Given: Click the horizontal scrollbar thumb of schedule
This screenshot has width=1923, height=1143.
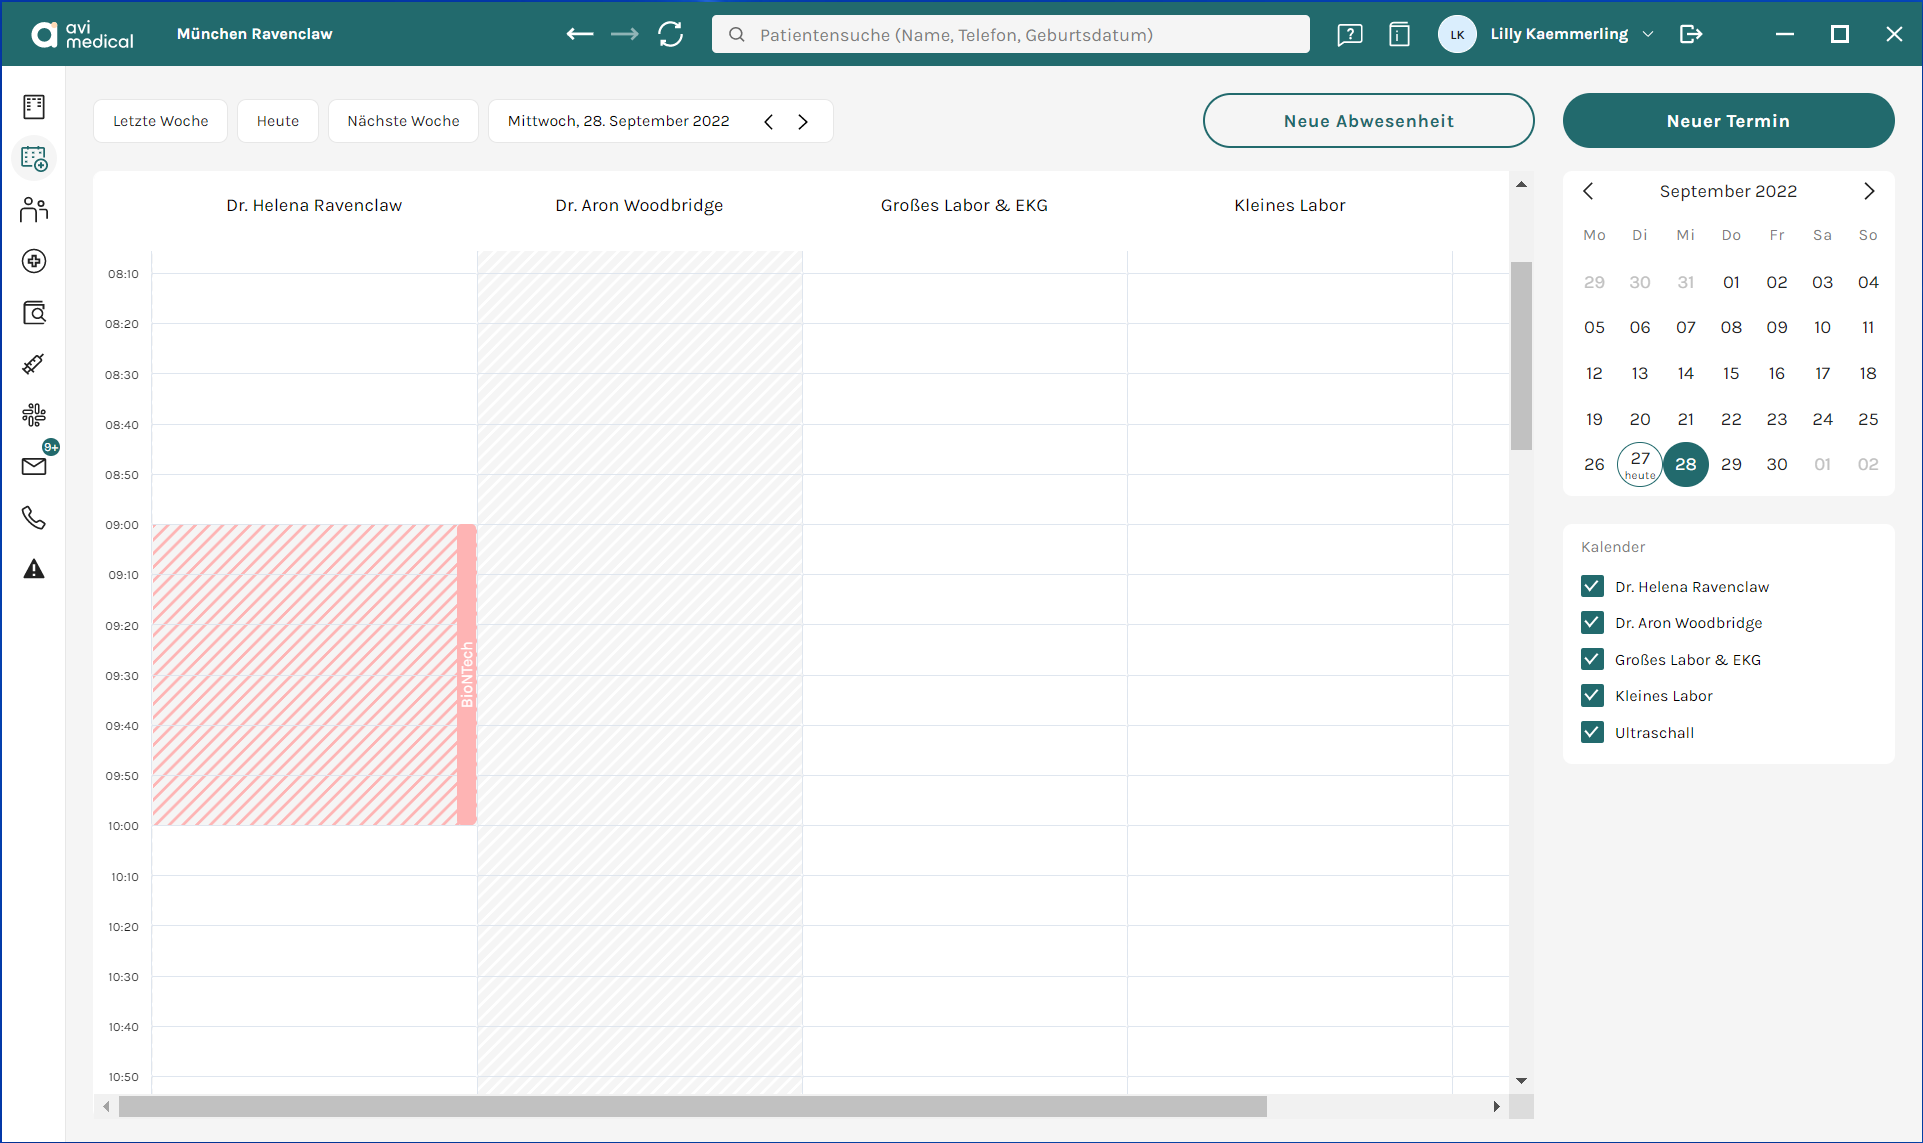Looking at the screenshot, I should (x=692, y=1106).
